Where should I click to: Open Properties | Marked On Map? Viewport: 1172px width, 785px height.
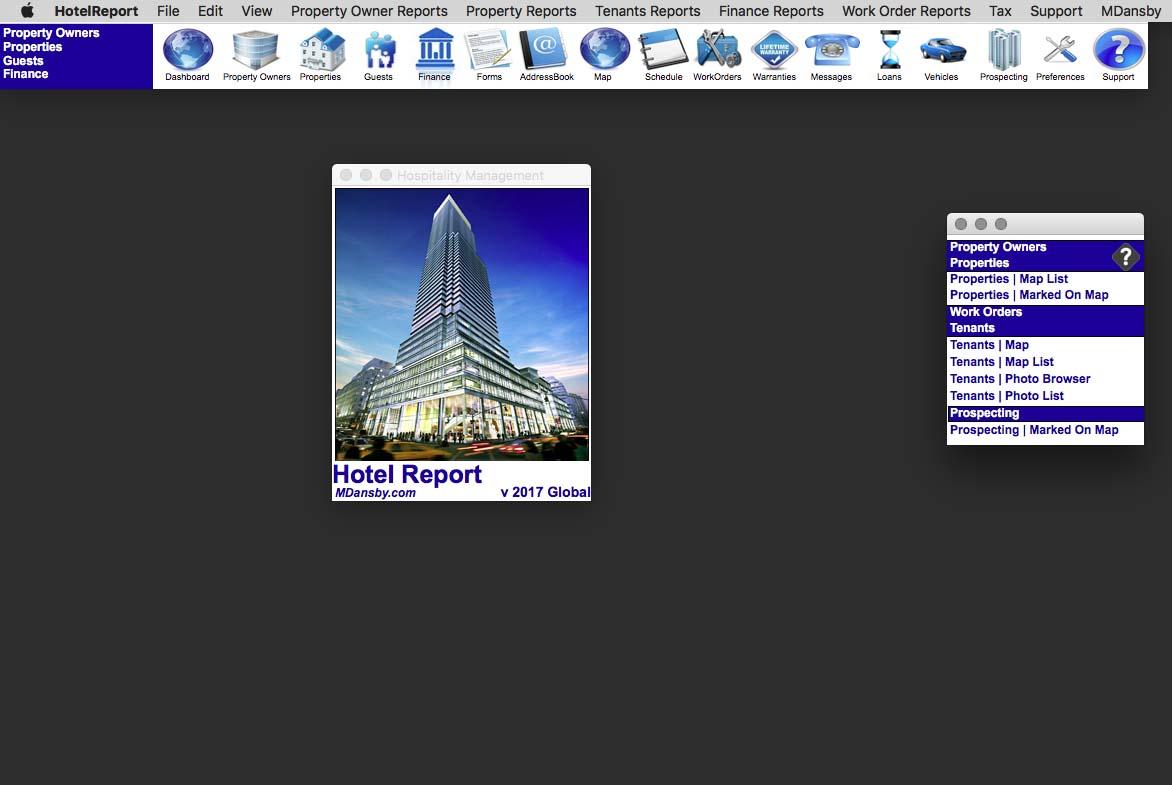pyautogui.click(x=1028, y=295)
